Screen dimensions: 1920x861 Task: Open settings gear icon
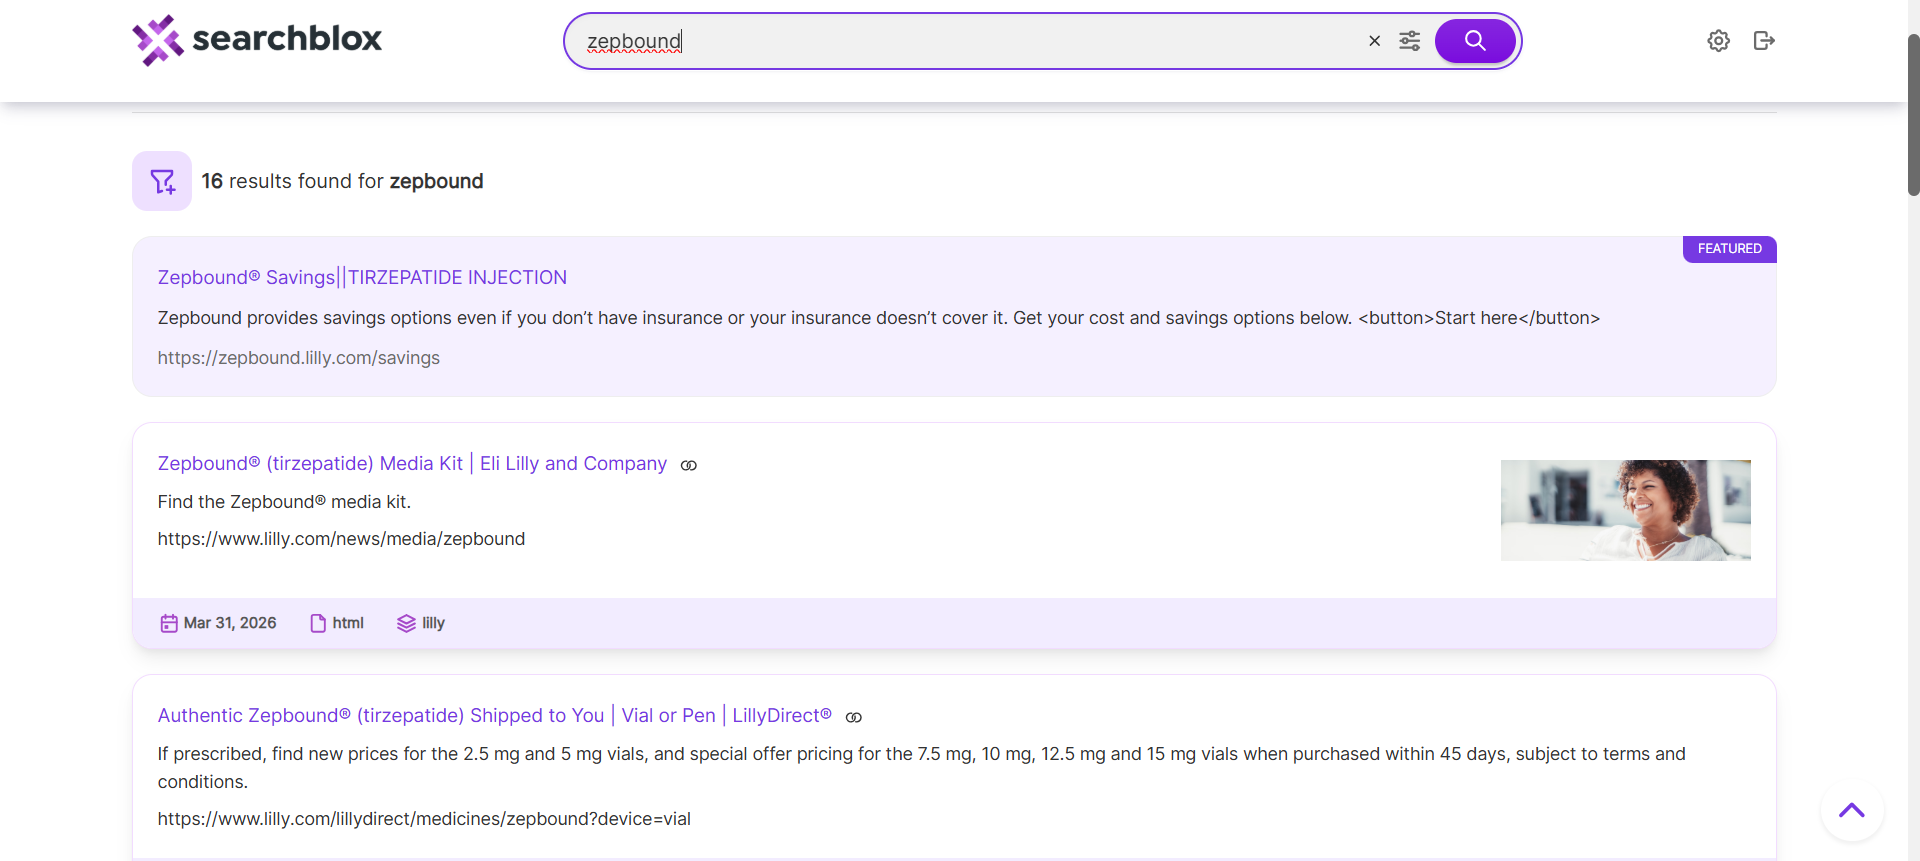tap(1718, 41)
